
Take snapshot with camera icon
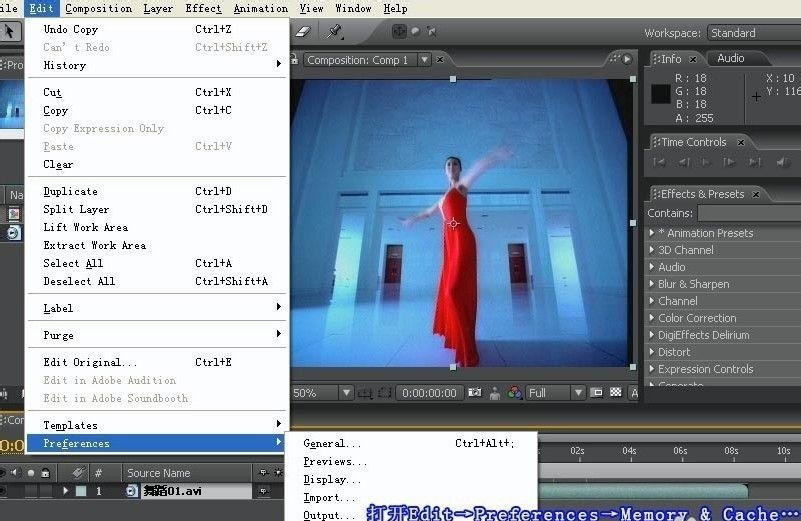point(475,393)
